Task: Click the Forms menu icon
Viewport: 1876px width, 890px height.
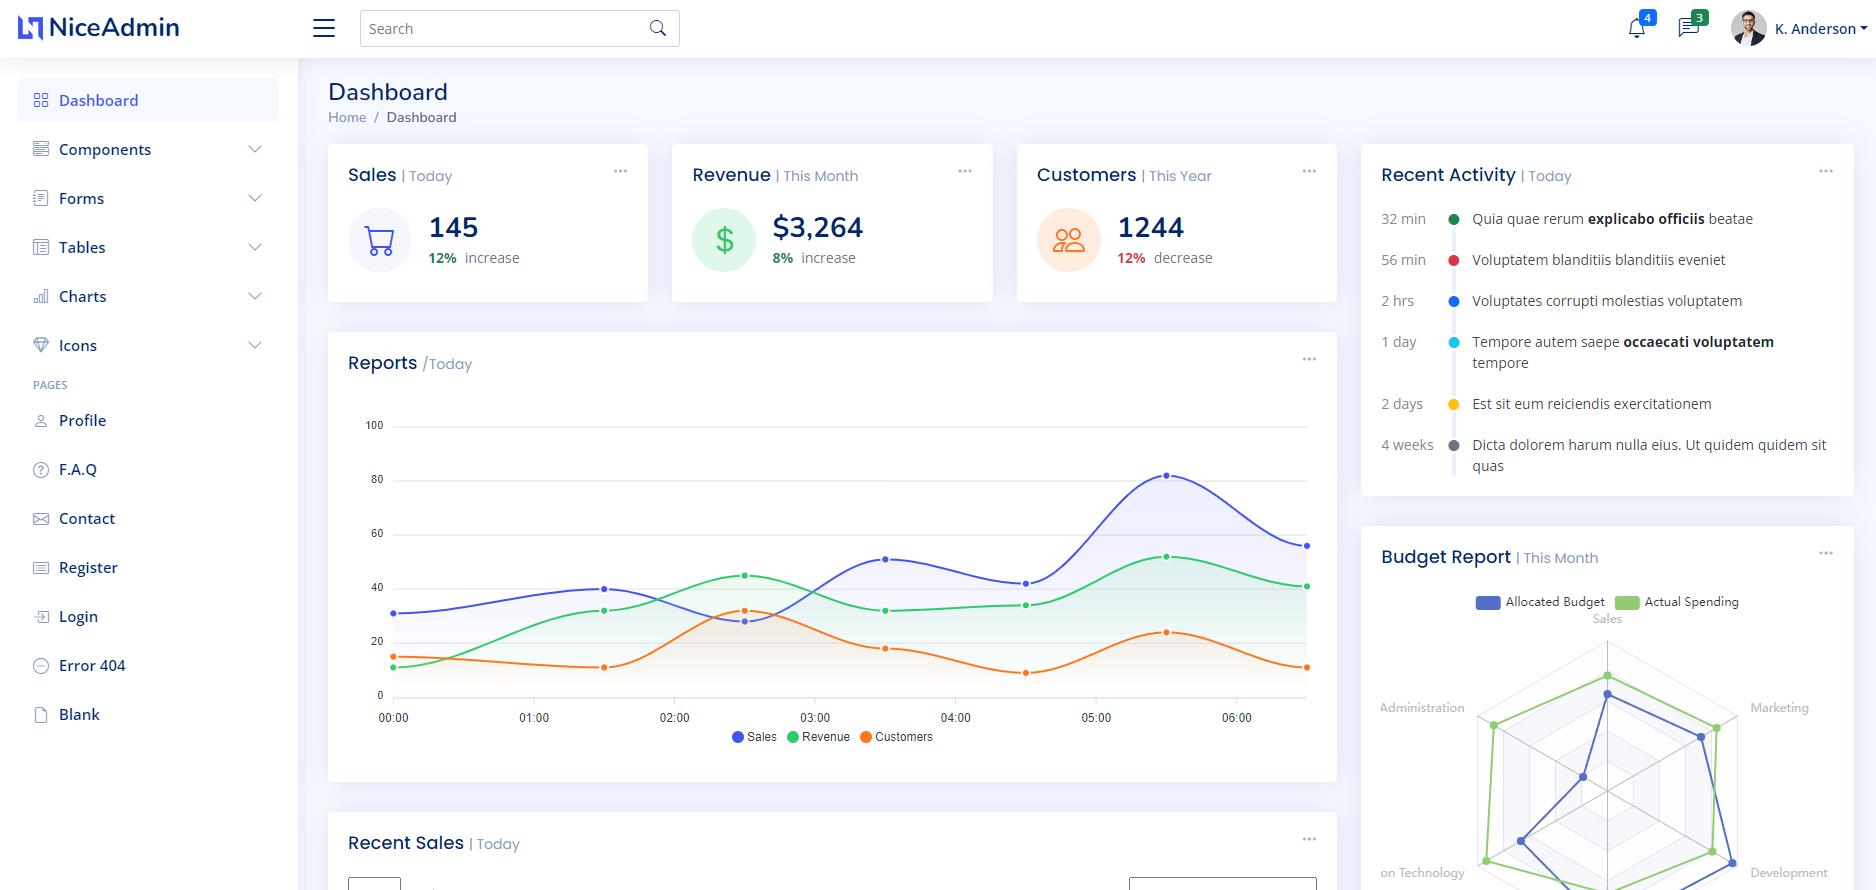Action: click(x=41, y=198)
